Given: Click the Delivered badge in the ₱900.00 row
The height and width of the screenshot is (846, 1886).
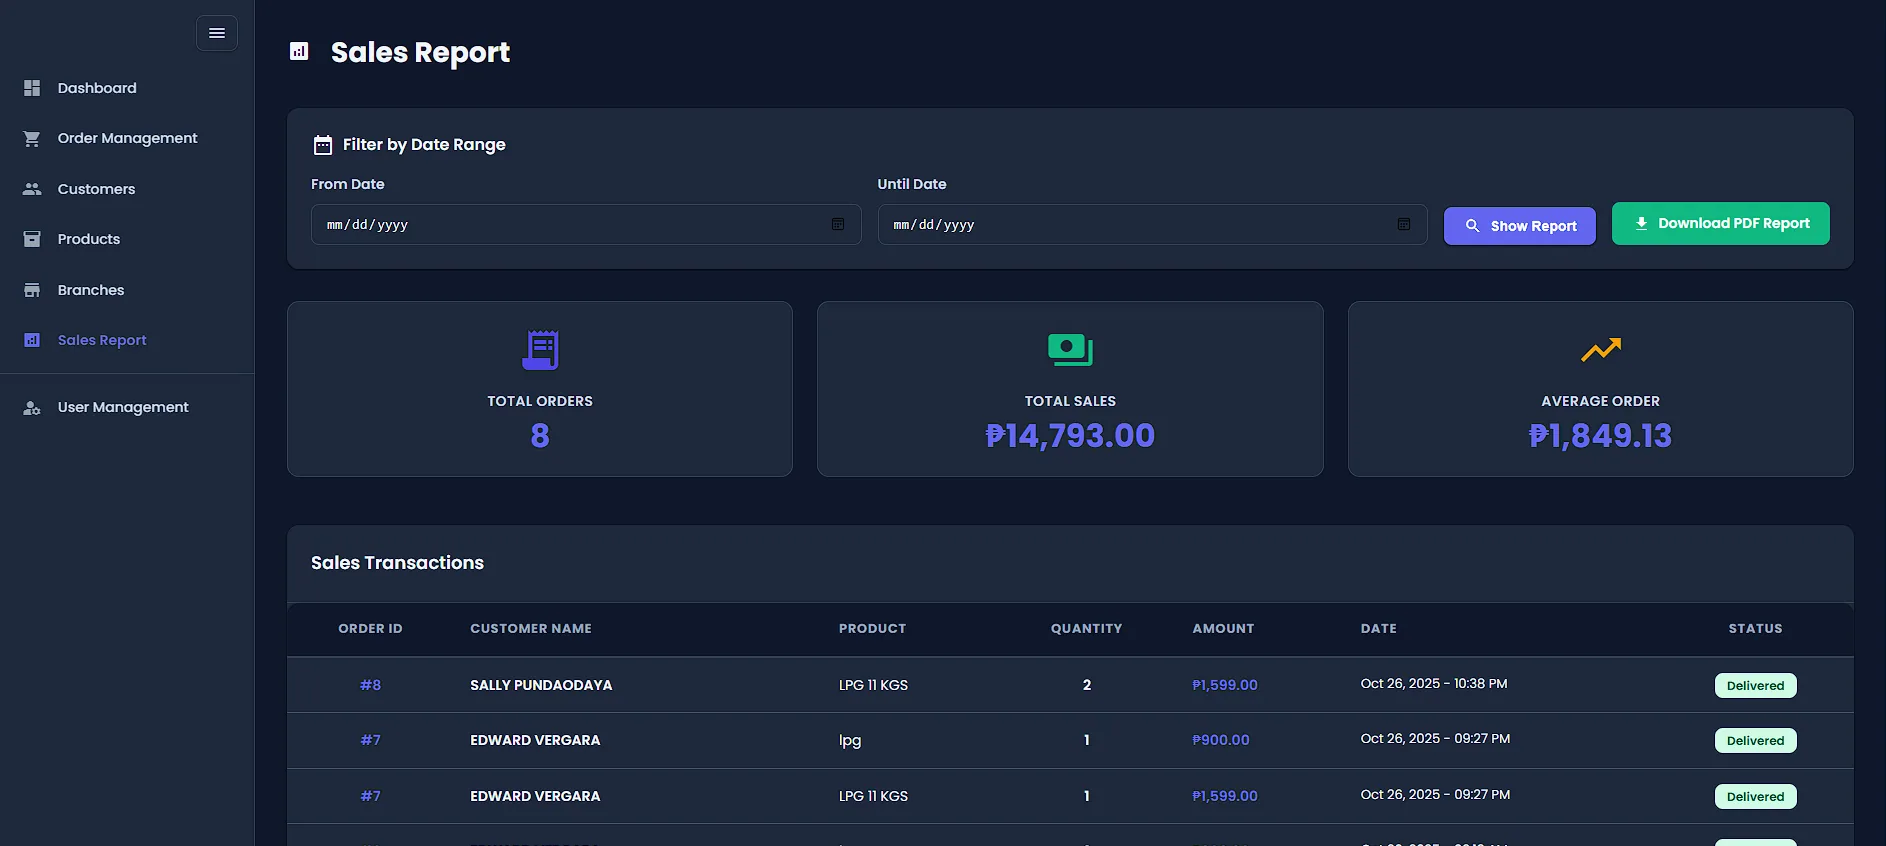Looking at the screenshot, I should tap(1755, 740).
